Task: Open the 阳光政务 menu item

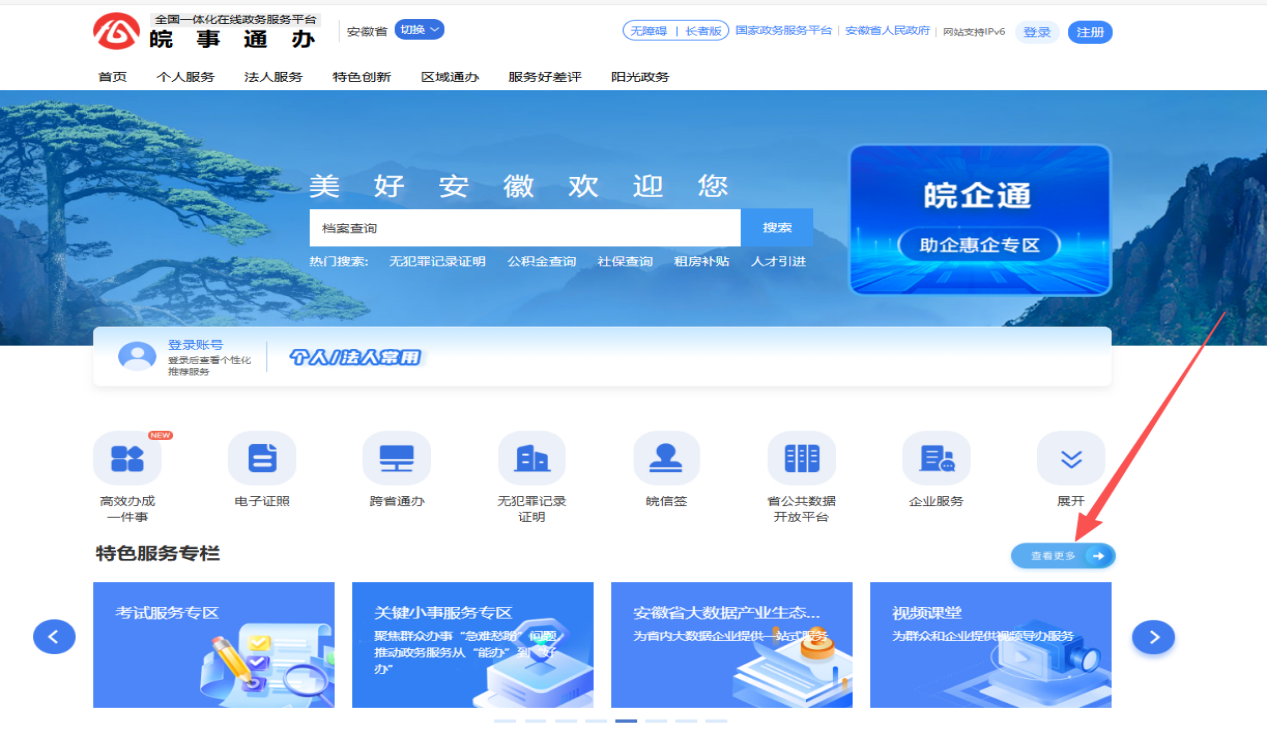Action: click(640, 77)
